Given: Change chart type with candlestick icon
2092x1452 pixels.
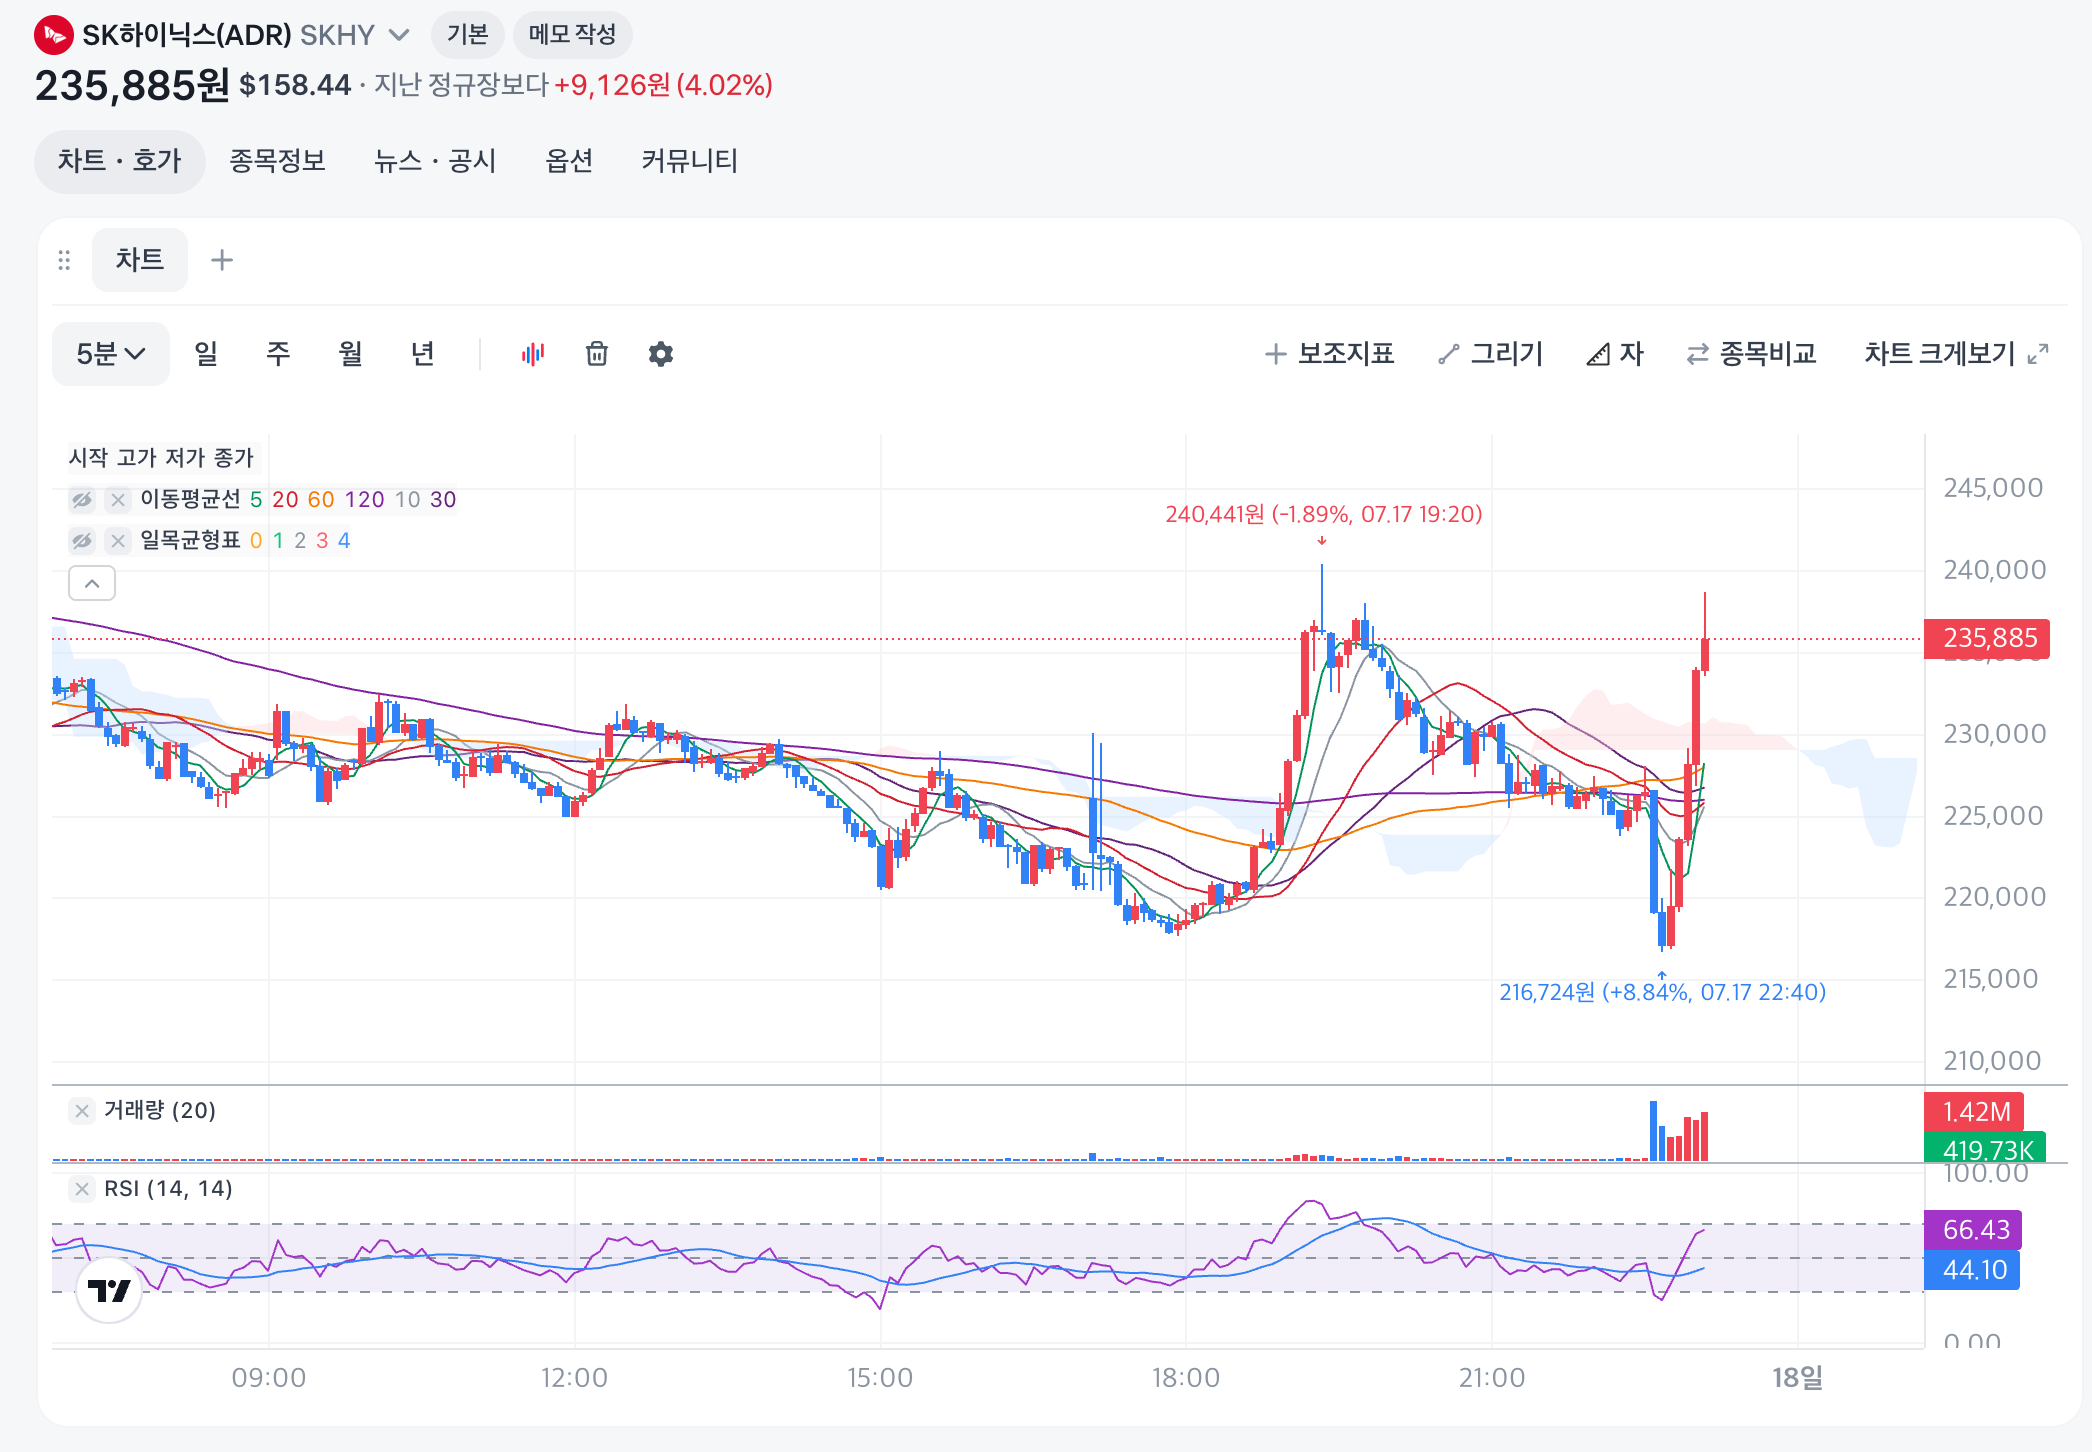Looking at the screenshot, I should point(533,354).
